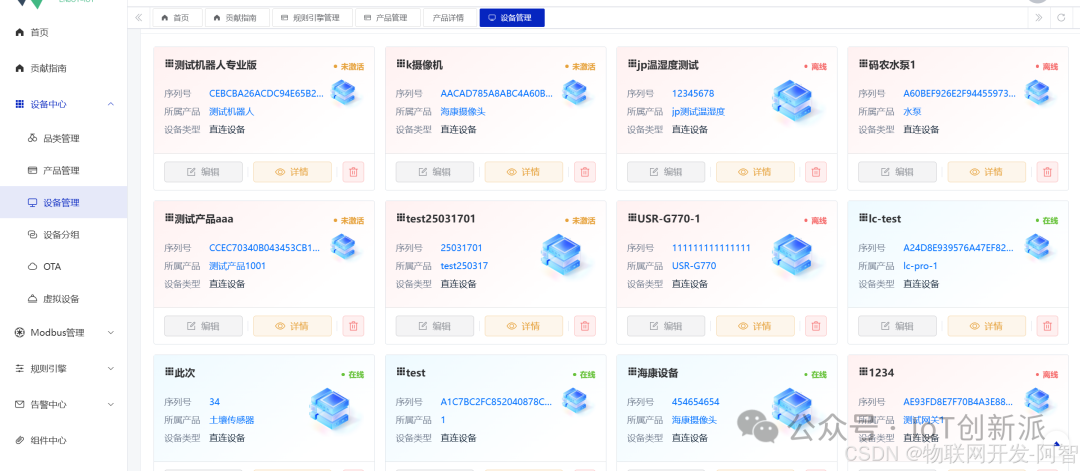Click serial number 111111111111111

[712, 248]
